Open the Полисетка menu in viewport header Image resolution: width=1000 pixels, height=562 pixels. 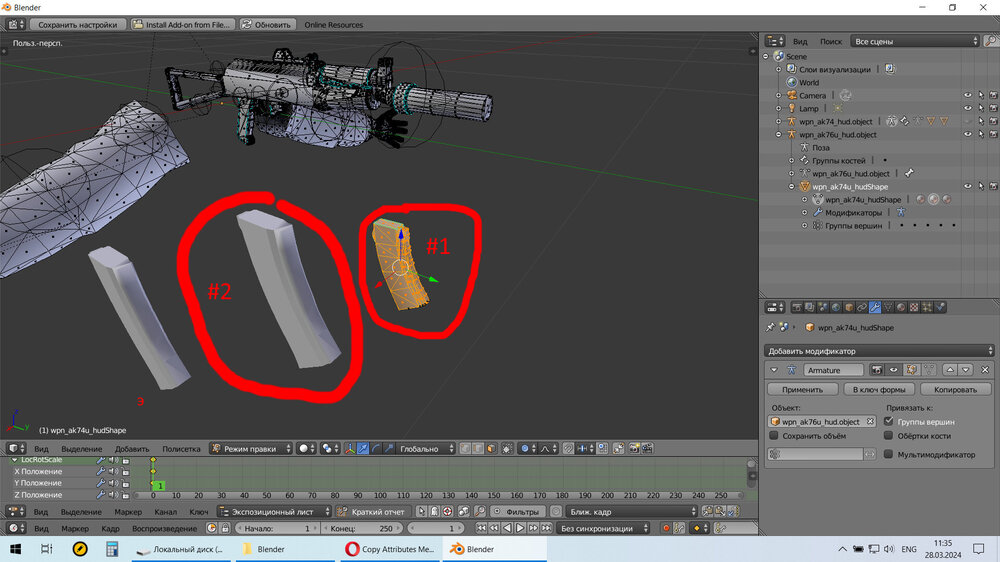[x=181, y=449]
